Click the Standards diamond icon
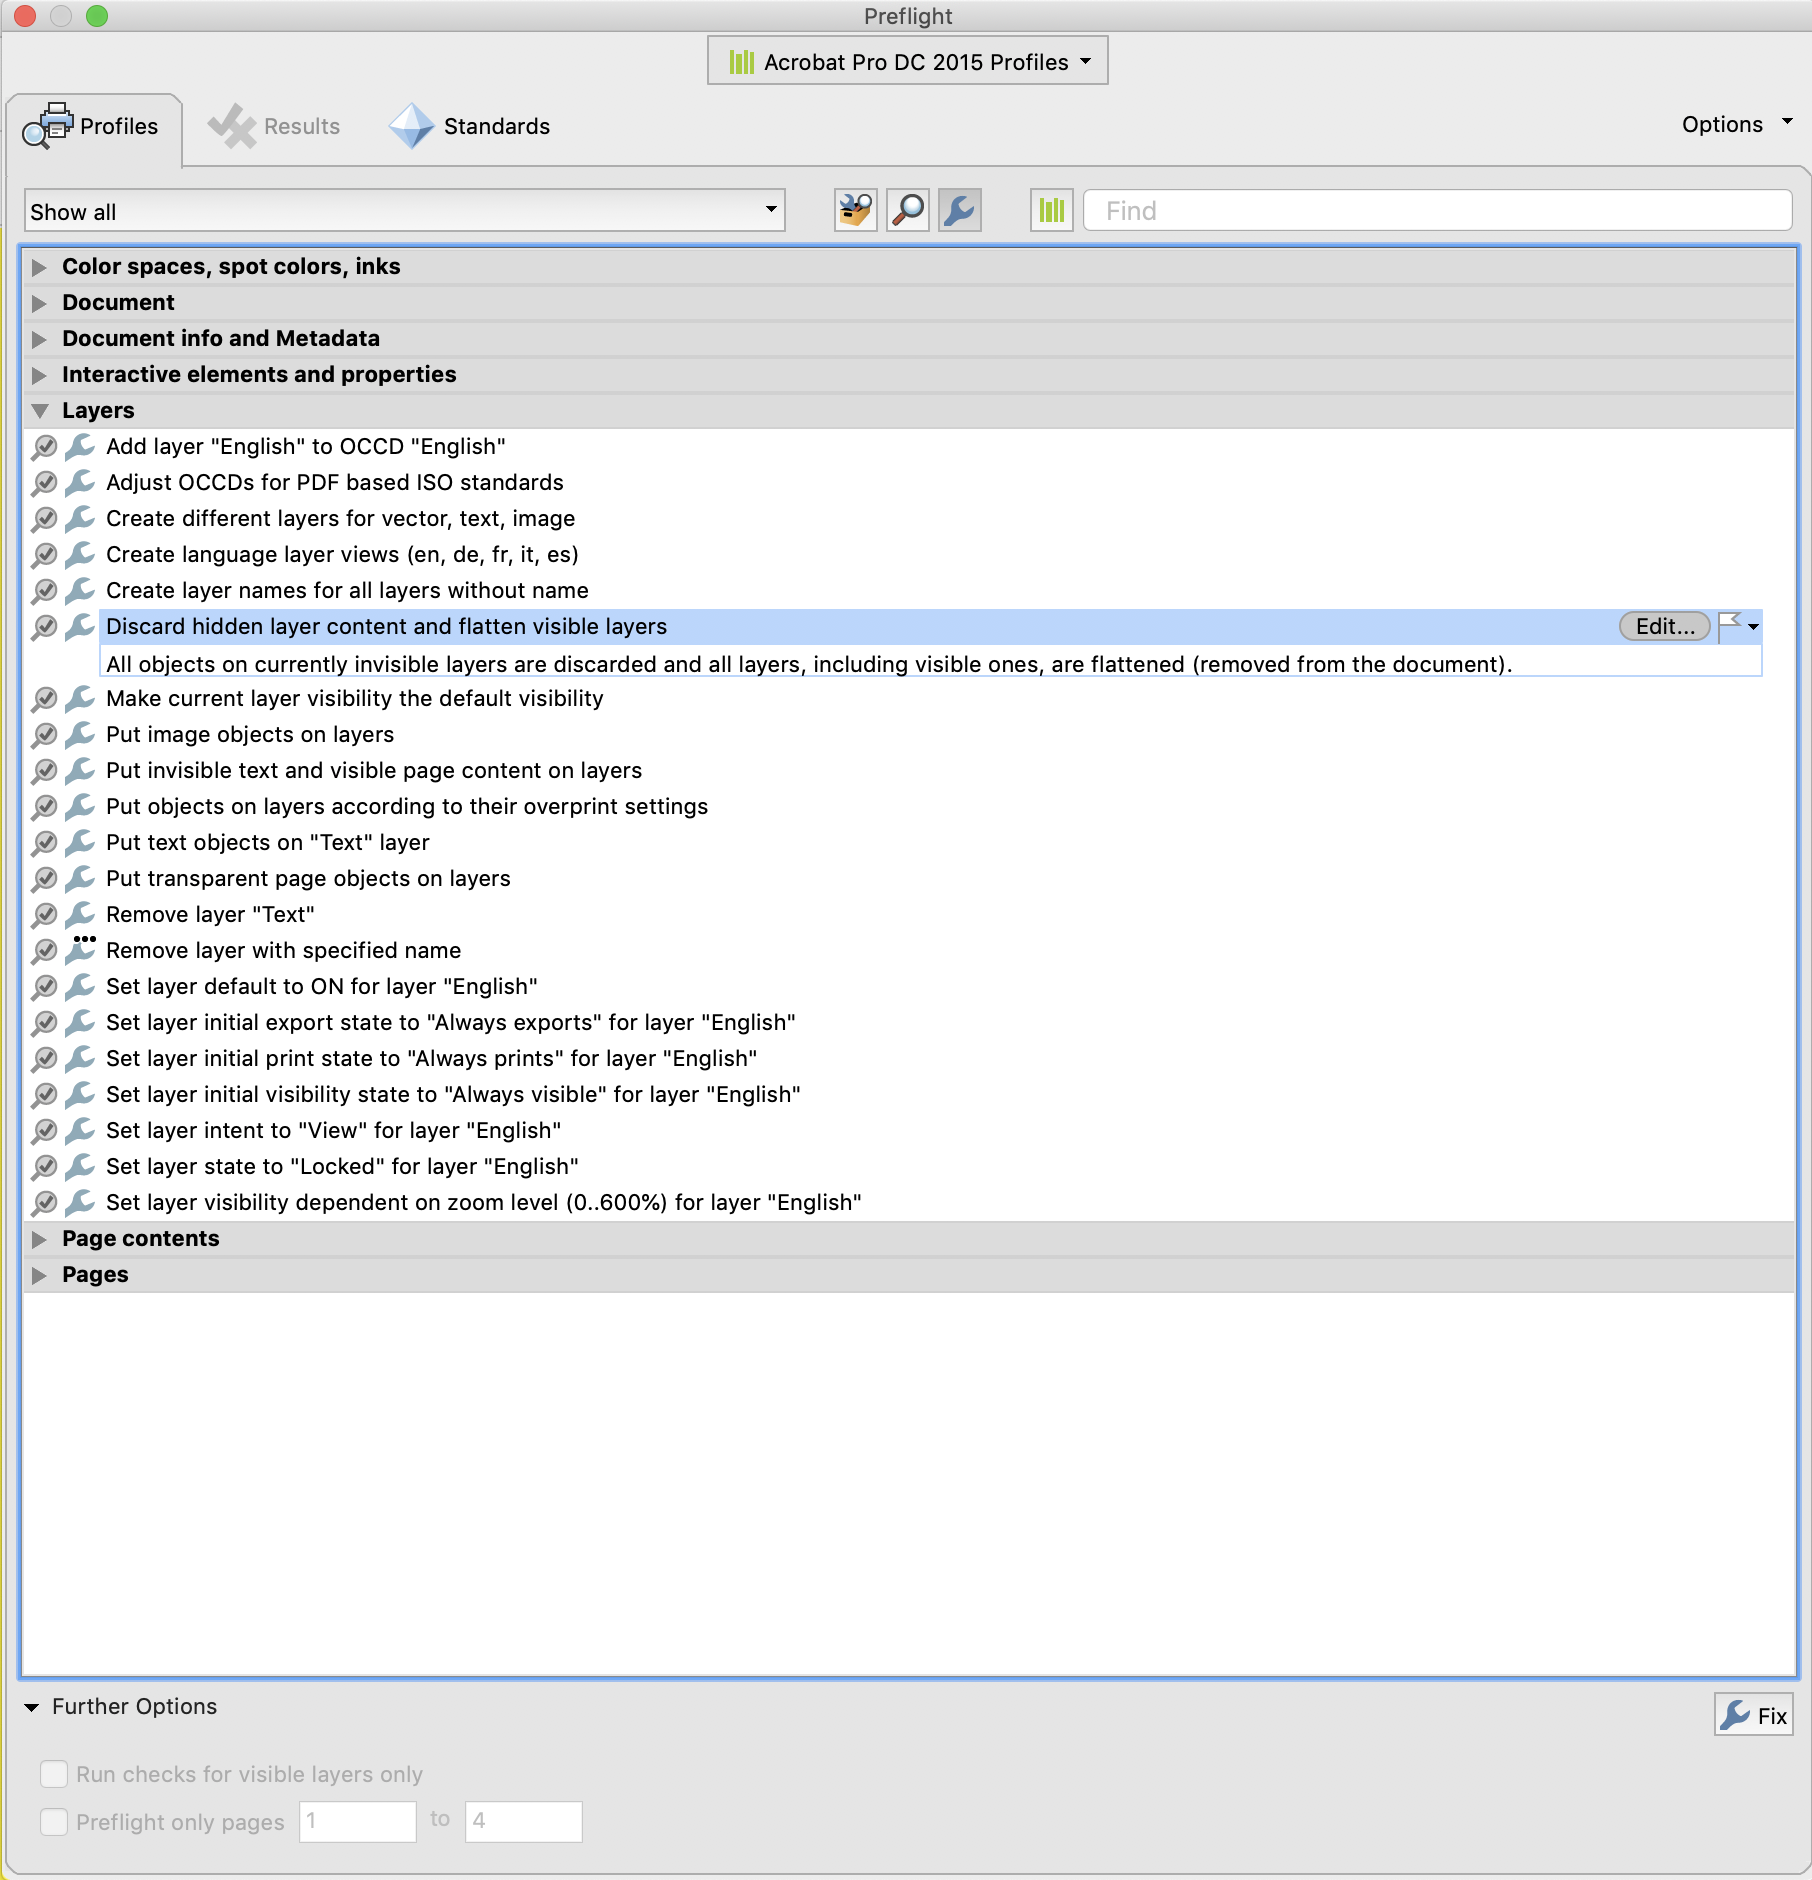 point(412,126)
